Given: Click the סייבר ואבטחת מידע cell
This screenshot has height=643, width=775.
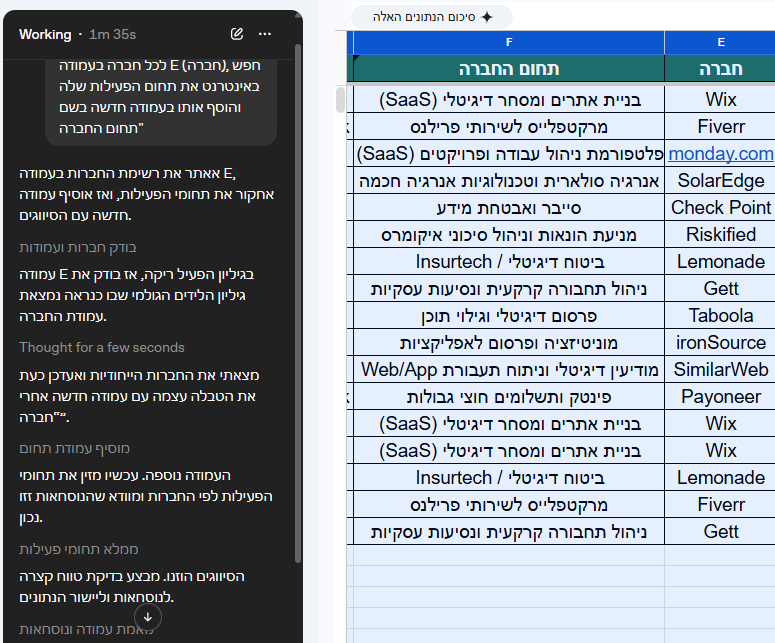Looking at the screenshot, I should click(509, 208).
